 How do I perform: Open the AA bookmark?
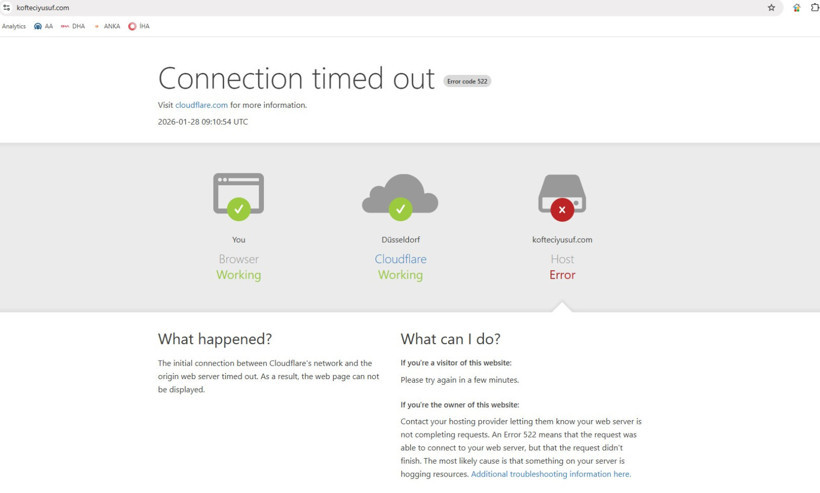click(43, 27)
